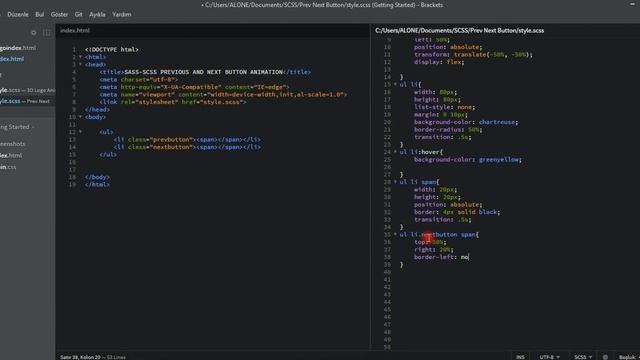The width and height of the screenshot is (640, 360).
Task: Click the 'Satır 38, Kolon 20' cursor position
Action: tap(80, 357)
